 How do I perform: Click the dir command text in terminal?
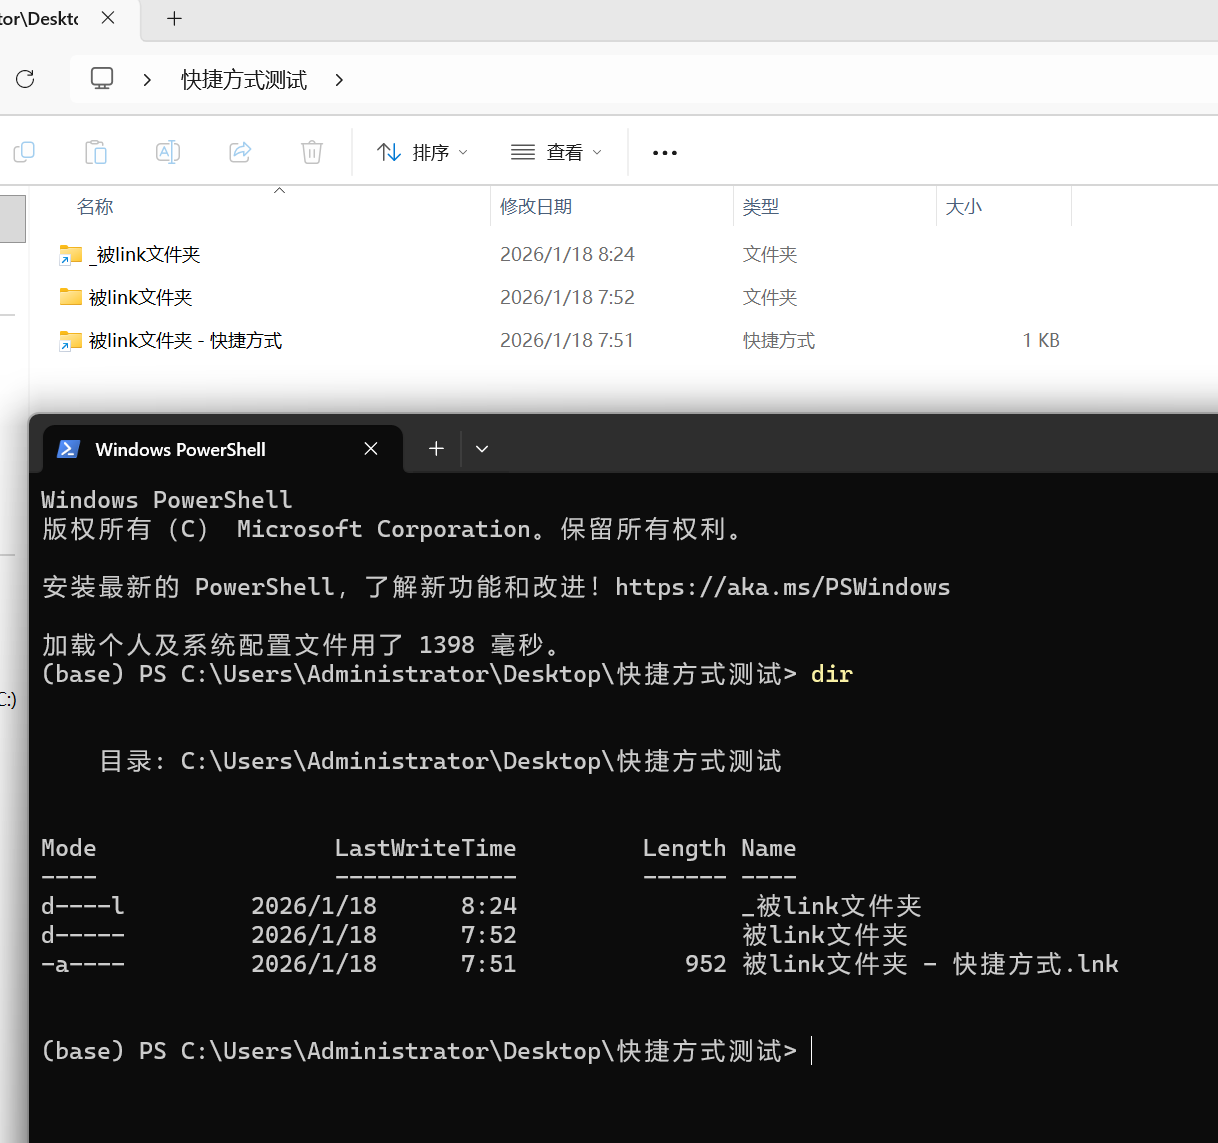point(832,674)
